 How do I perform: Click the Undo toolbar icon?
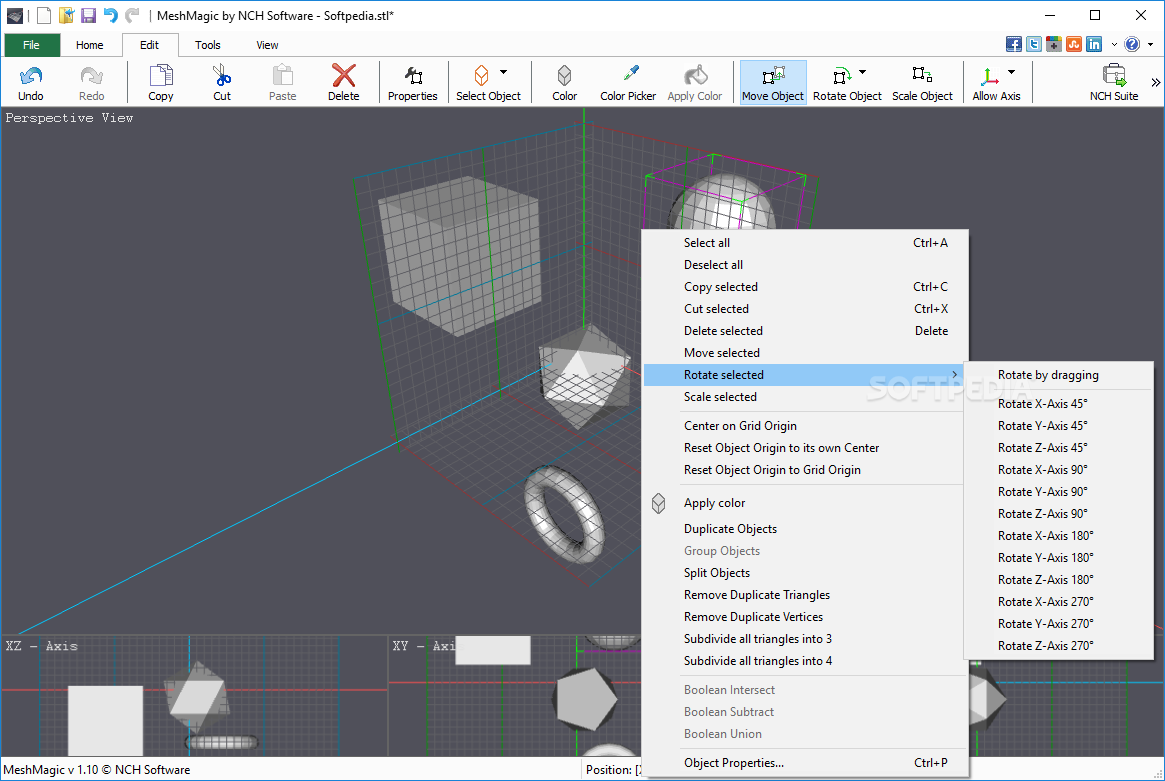(x=30, y=76)
